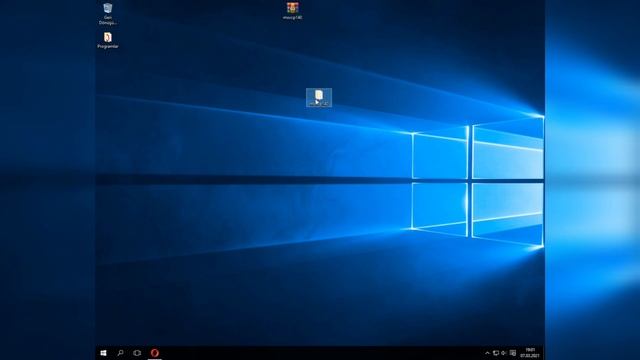This screenshot has width=640, height=360.
Task: Open taskbar search magnifier
Action: (120, 353)
